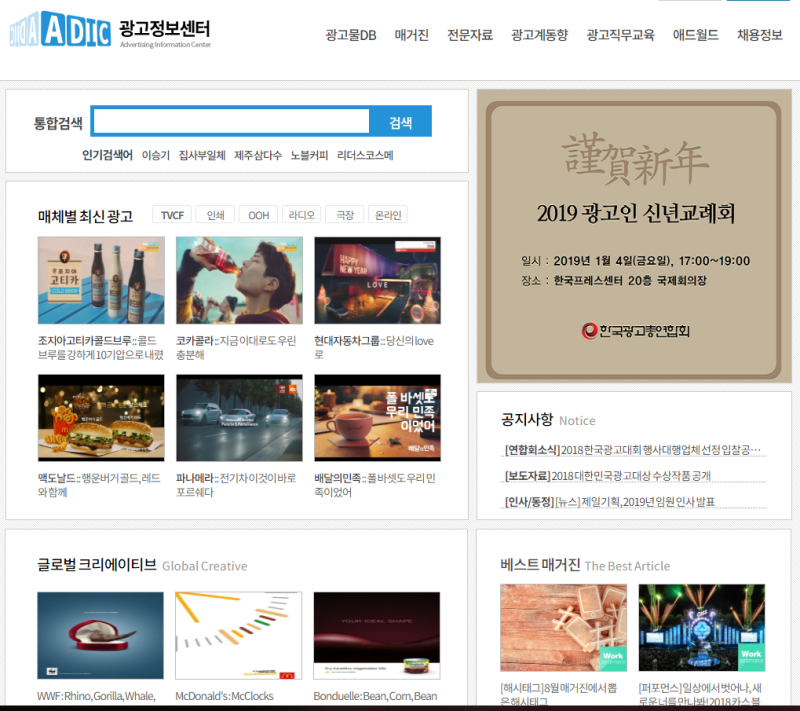The width and height of the screenshot is (800, 711).
Task: Focus the 통합검색 search input field
Action: pyautogui.click(x=231, y=121)
